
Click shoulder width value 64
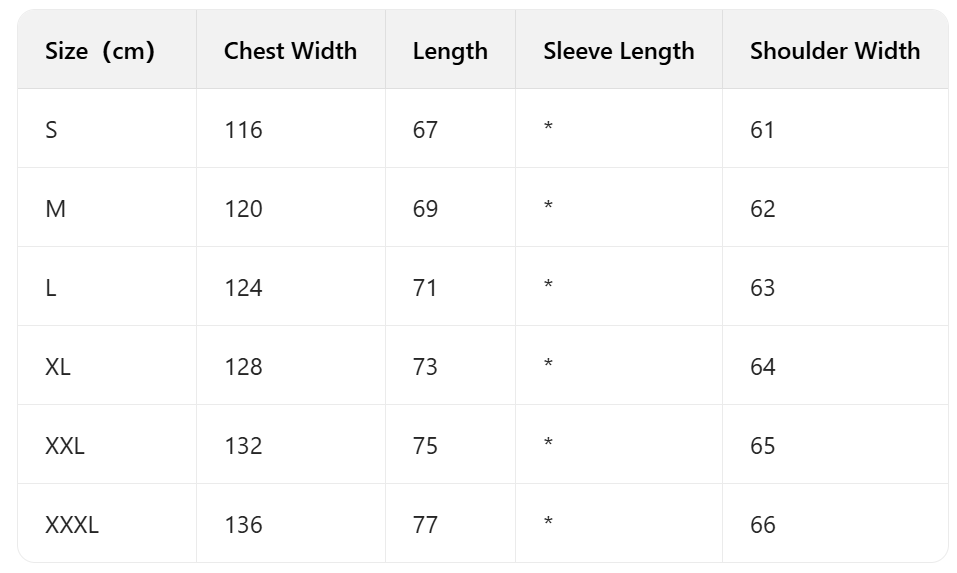(x=762, y=367)
